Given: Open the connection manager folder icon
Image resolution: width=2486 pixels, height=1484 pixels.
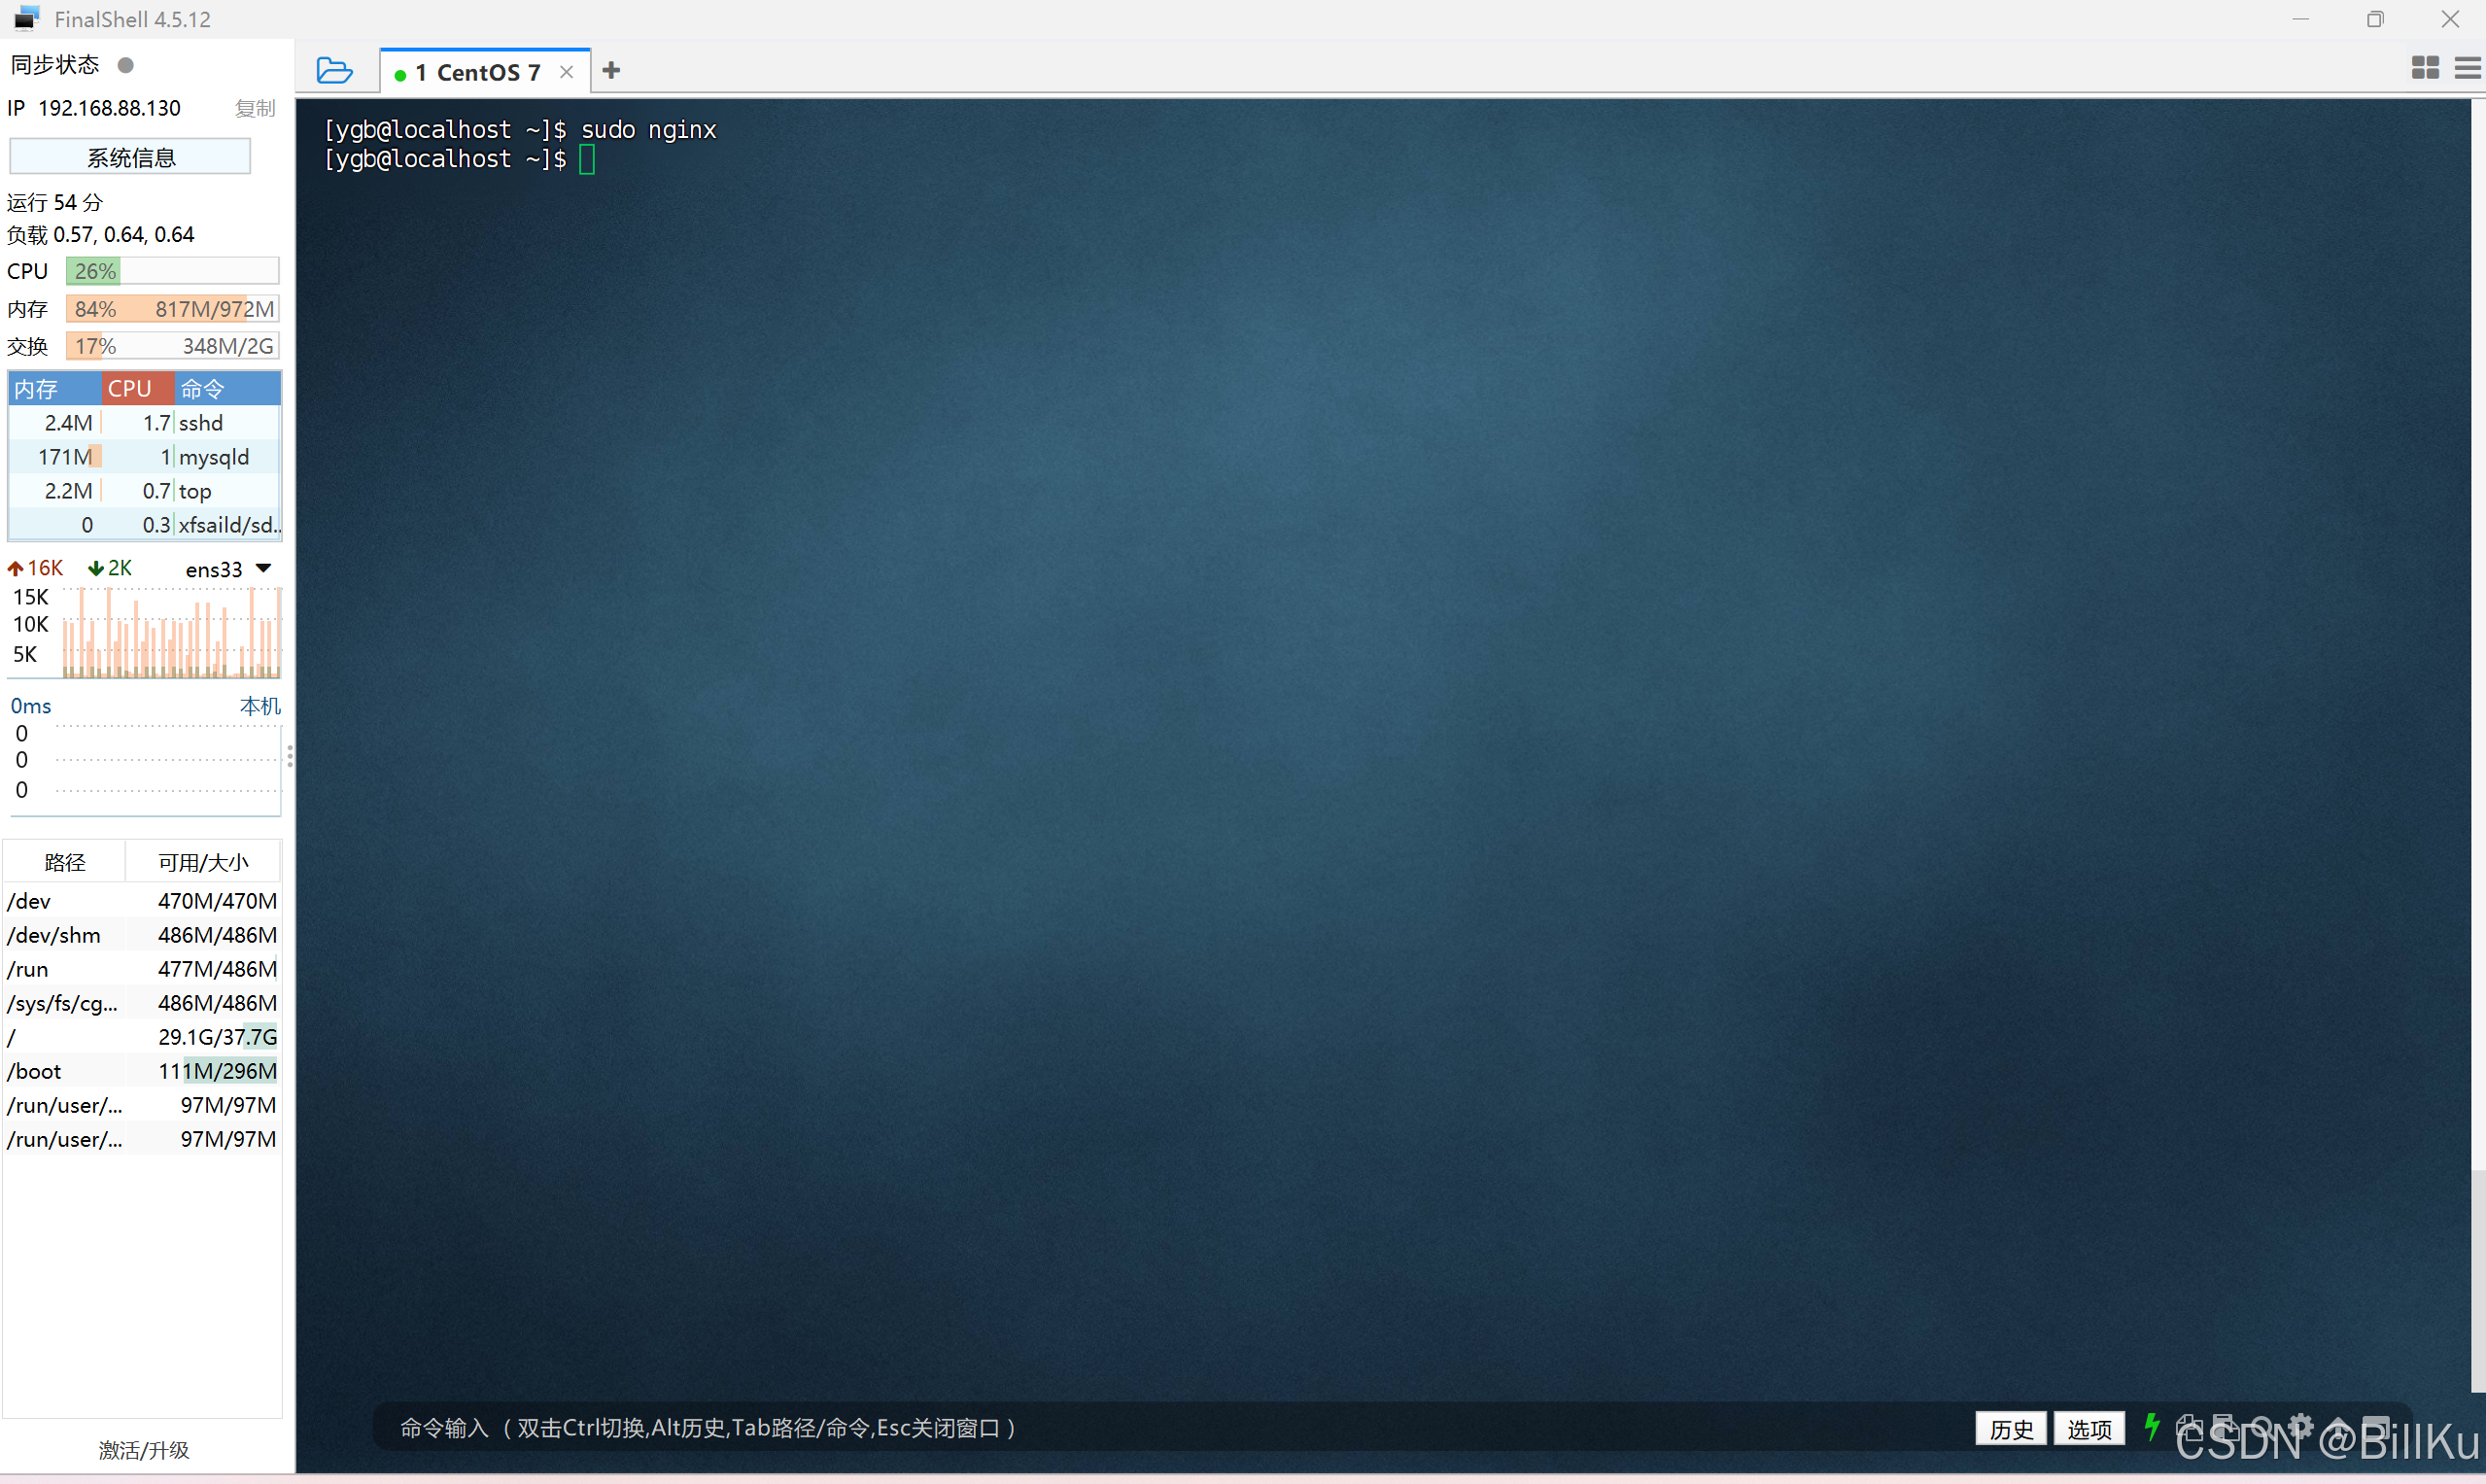Looking at the screenshot, I should click(x=334, y=71).
